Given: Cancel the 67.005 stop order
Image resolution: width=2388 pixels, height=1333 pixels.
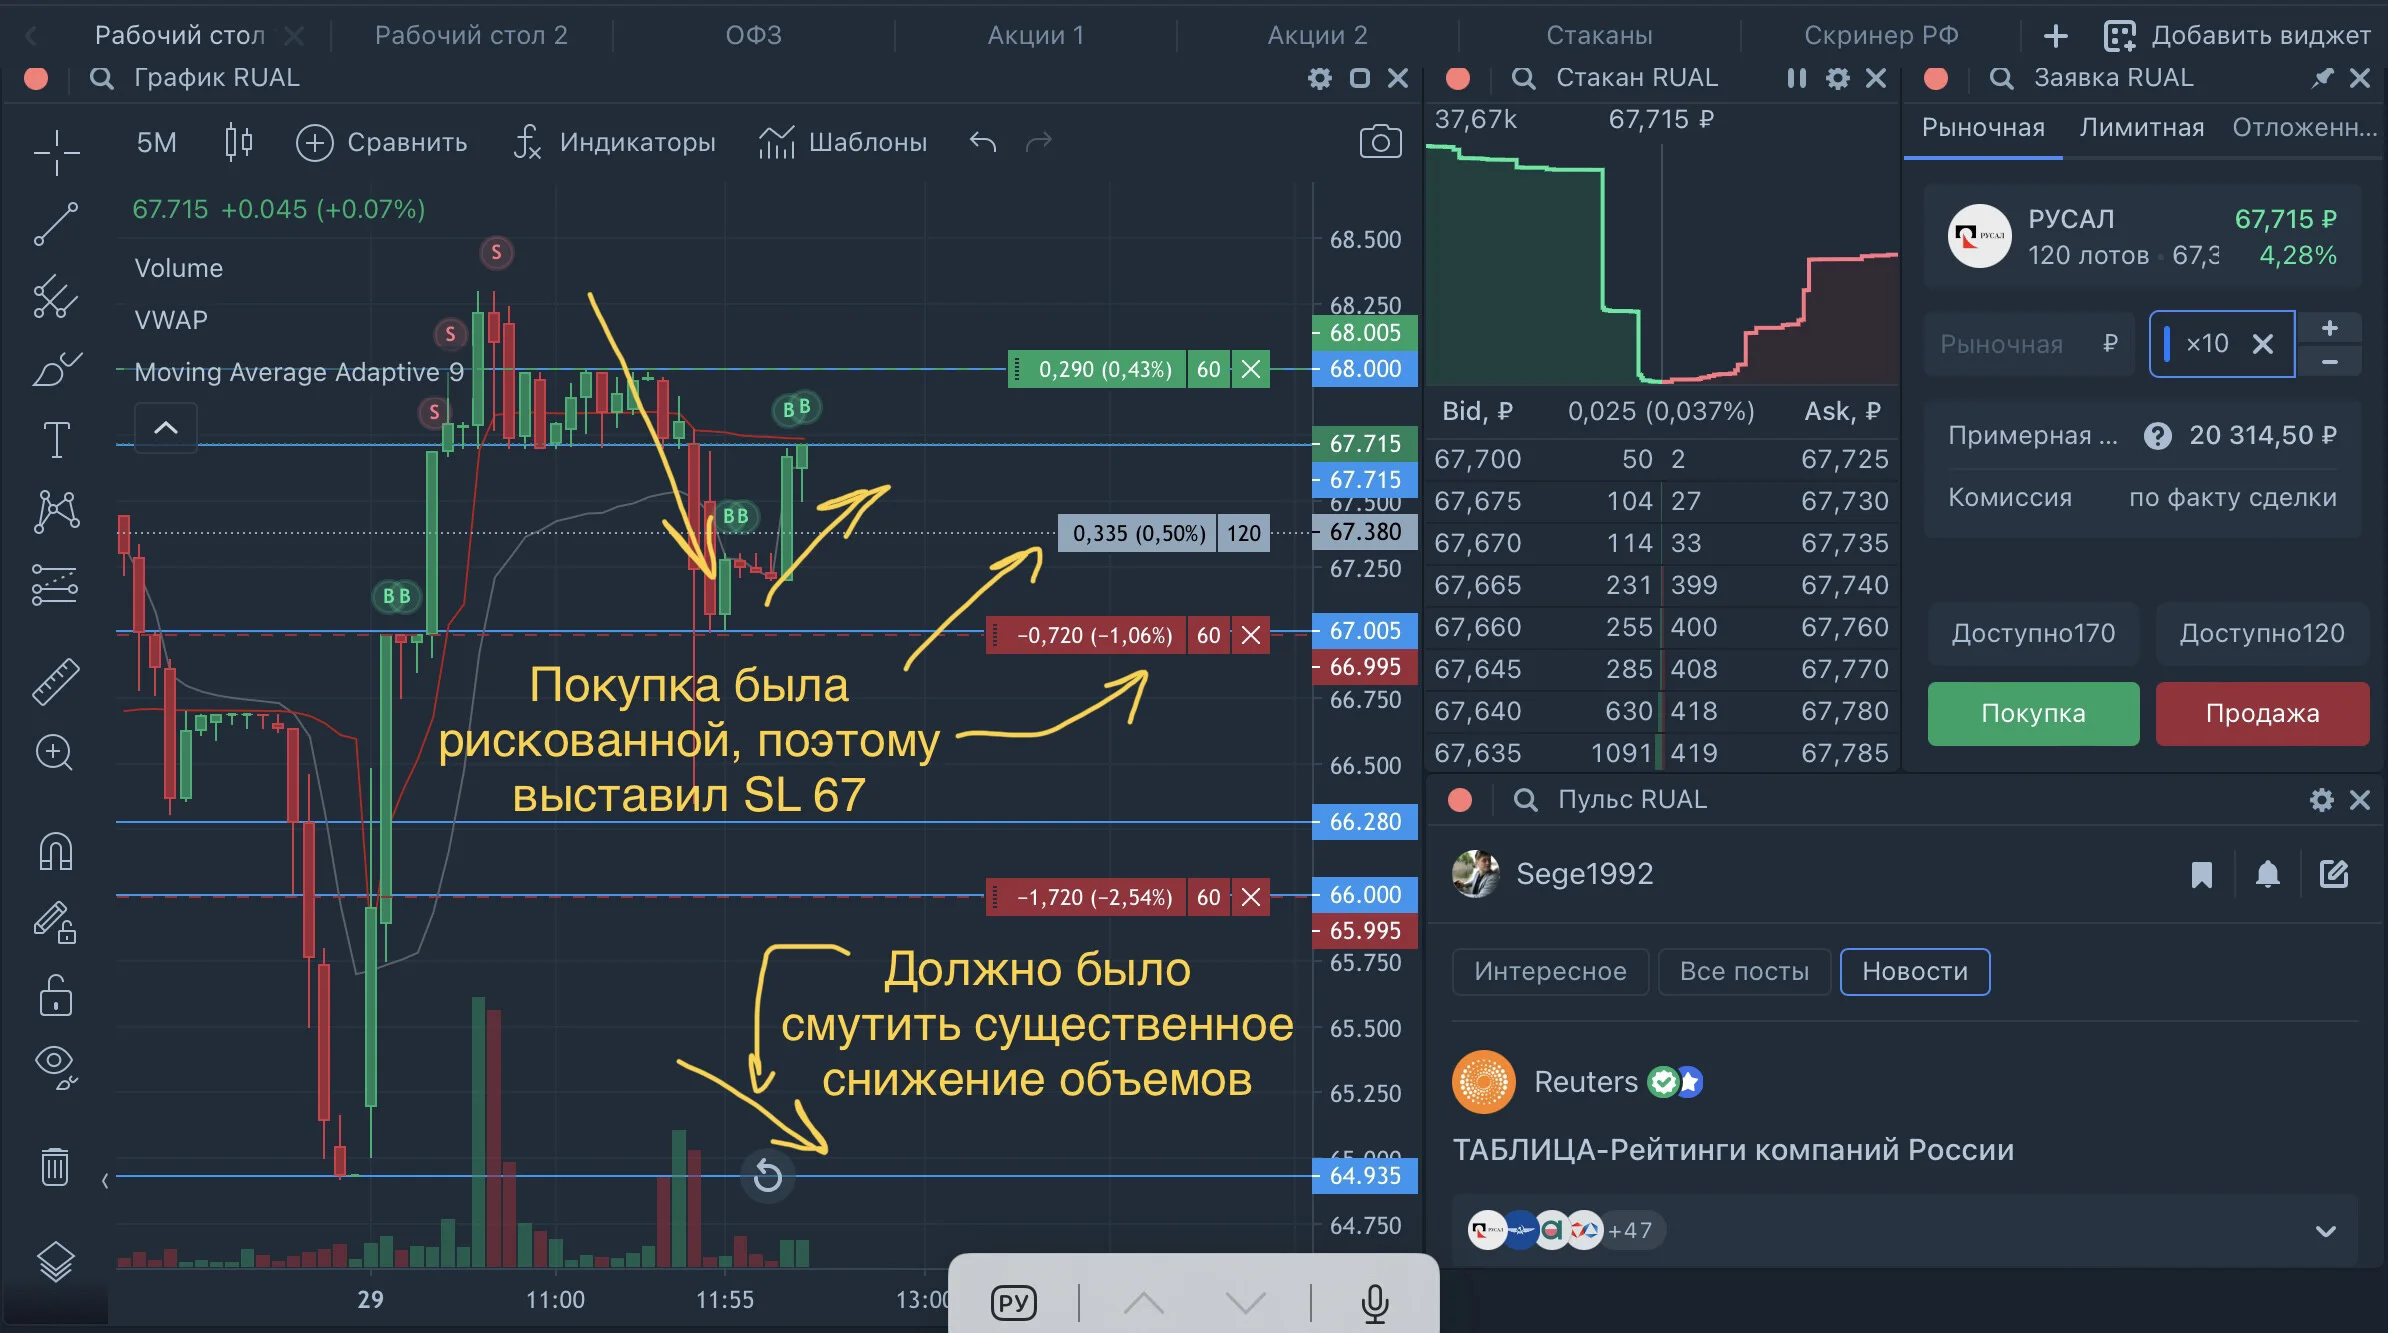Looking at the screenshot, I should 1250,635.
